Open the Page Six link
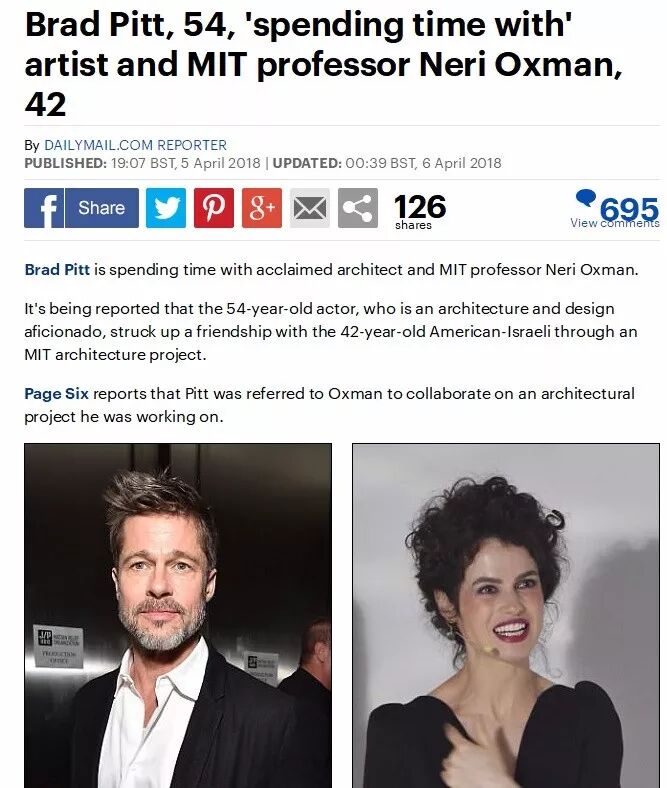The height and width of the screenshot is (788, 667). click(56, 393)
